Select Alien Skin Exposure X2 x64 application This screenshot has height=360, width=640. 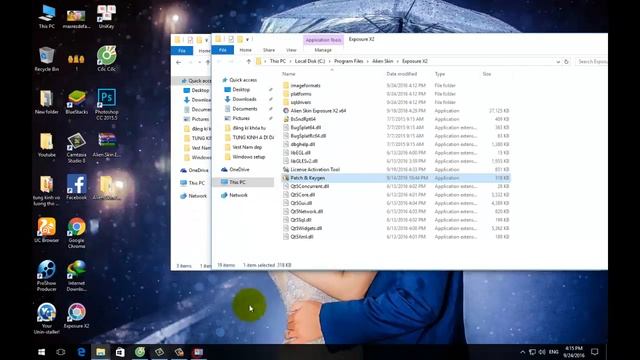318,111
